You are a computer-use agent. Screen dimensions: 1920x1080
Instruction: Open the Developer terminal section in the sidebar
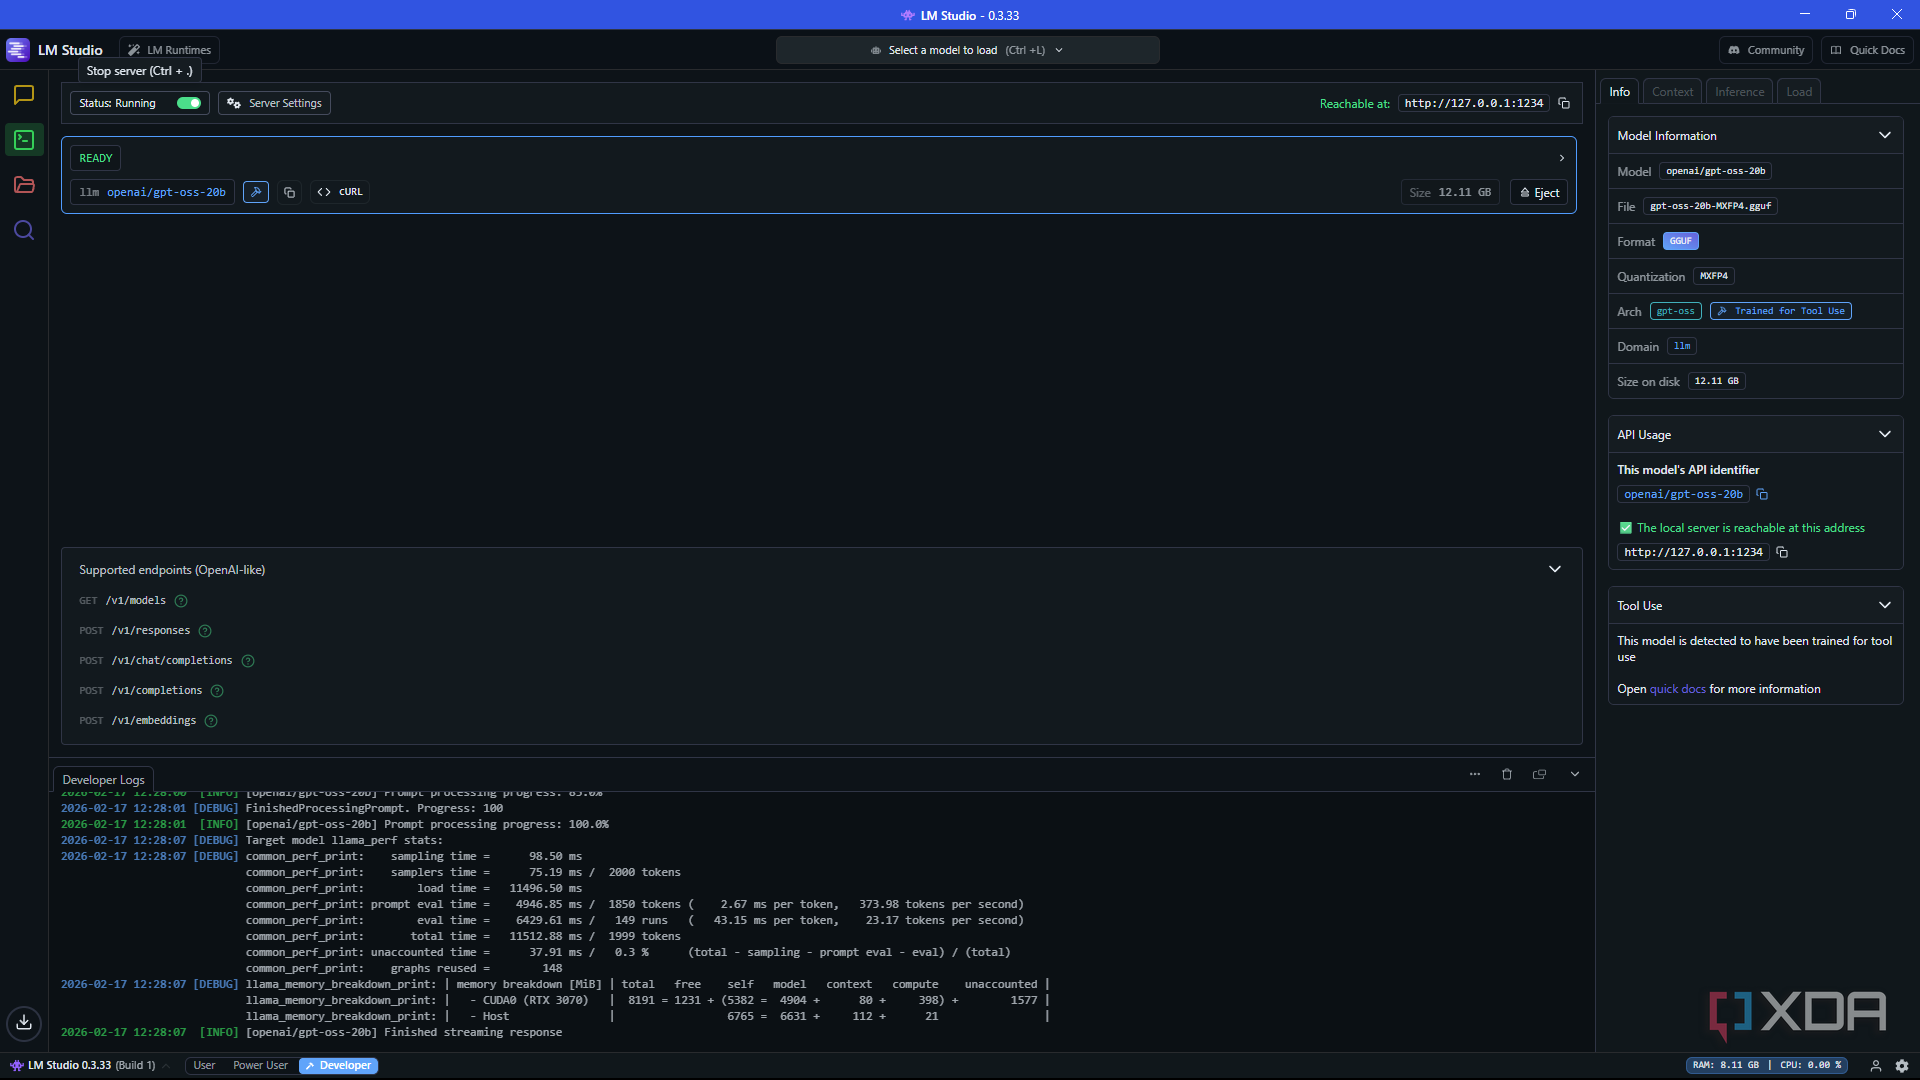24,140
